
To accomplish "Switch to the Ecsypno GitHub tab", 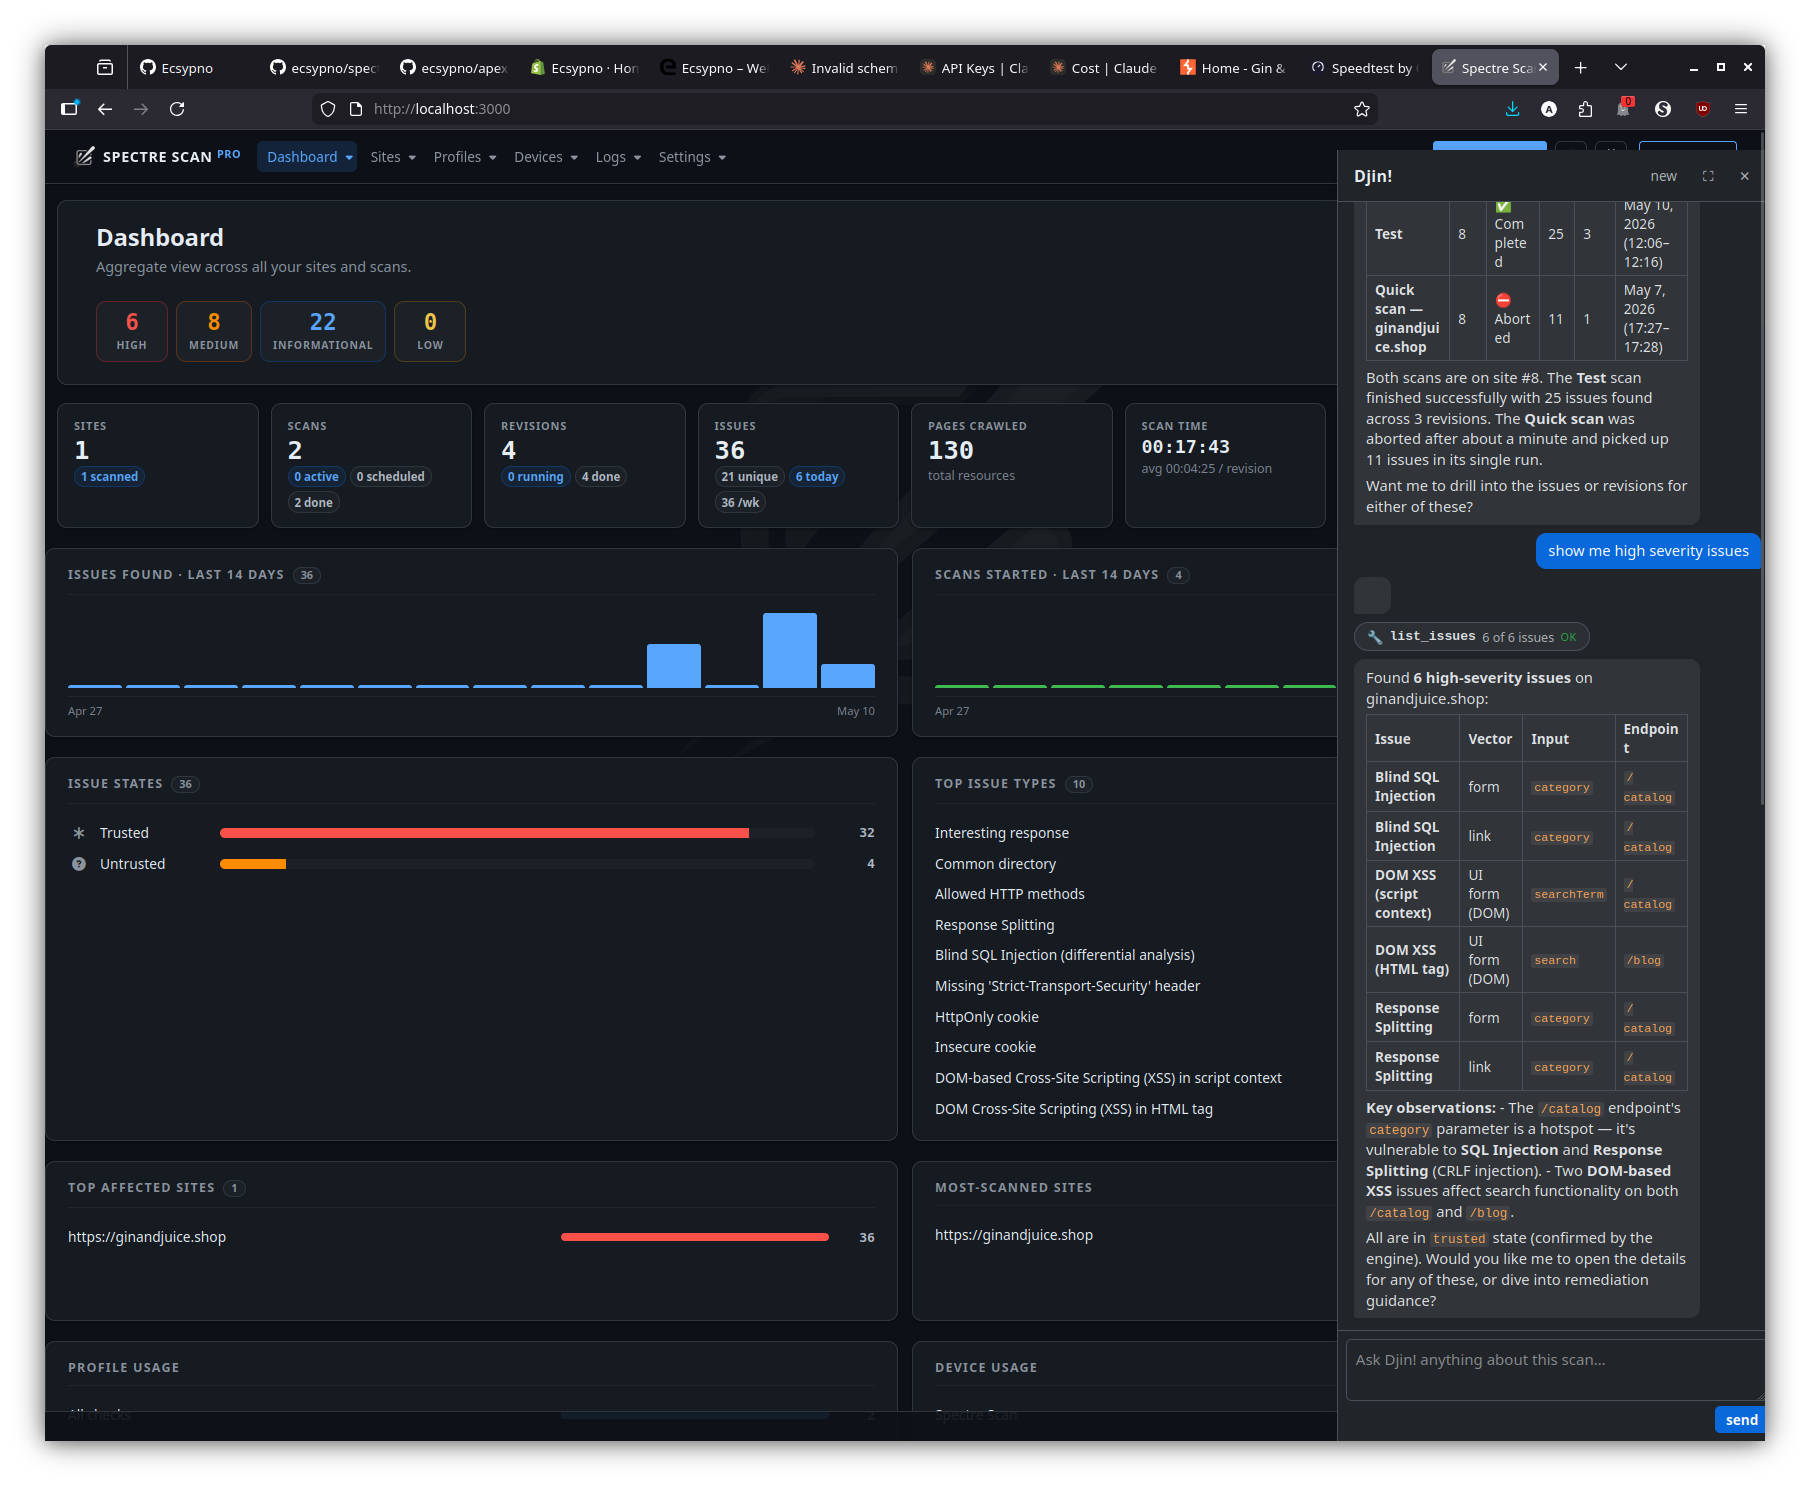I will click(187, 67).
